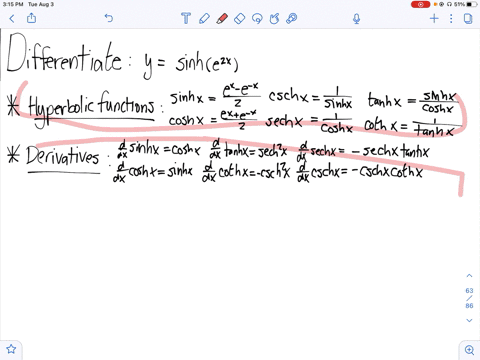Click the handwritten 'Differentiate' heading

click(x=65, y=53)
